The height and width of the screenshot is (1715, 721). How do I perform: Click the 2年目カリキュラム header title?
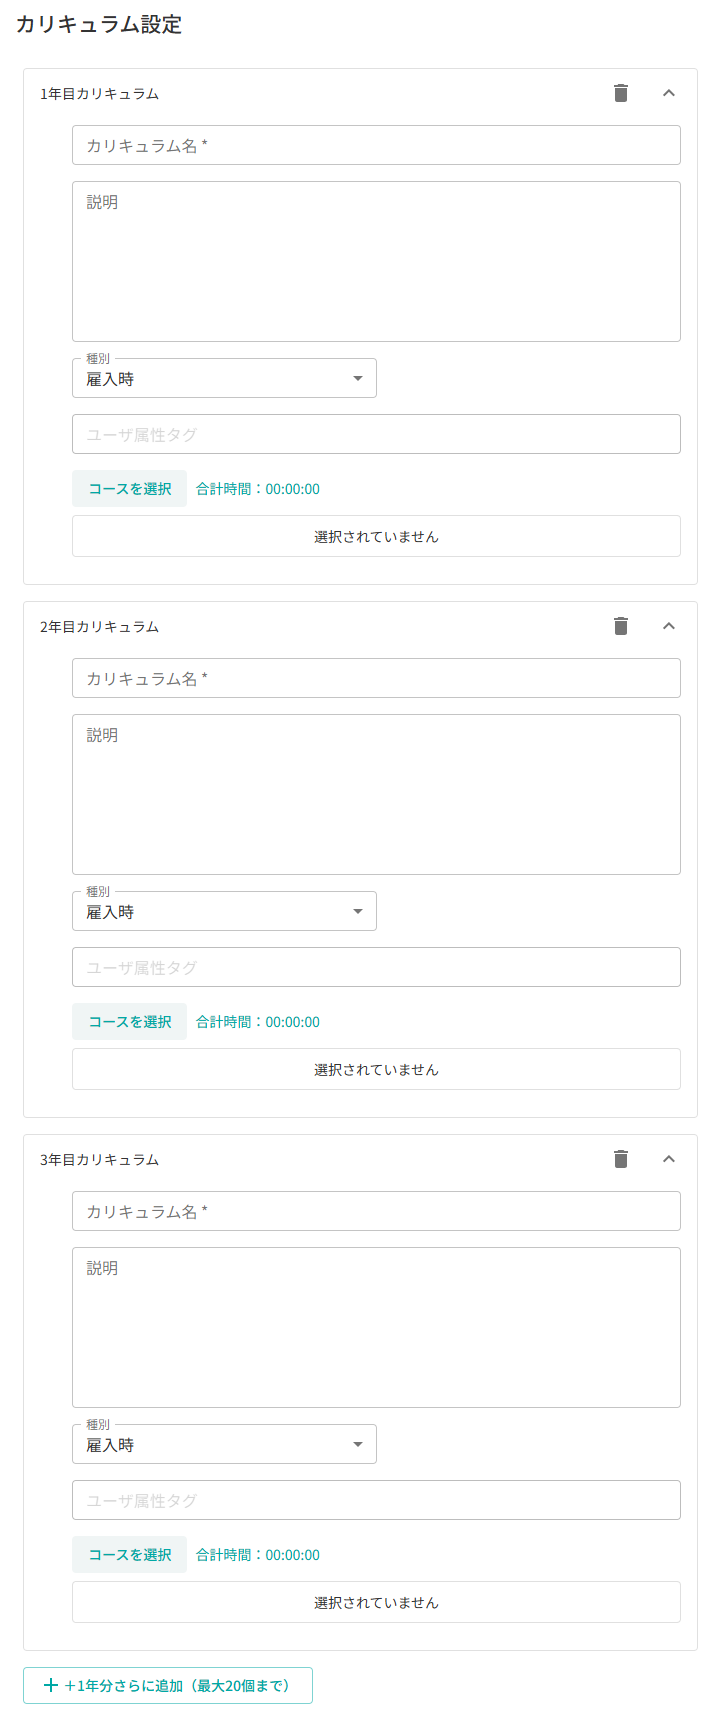(99, 627)
